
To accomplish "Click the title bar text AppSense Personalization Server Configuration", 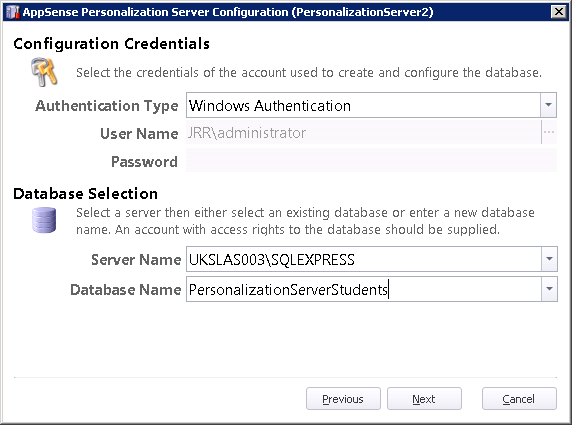I will coord(228,12).
